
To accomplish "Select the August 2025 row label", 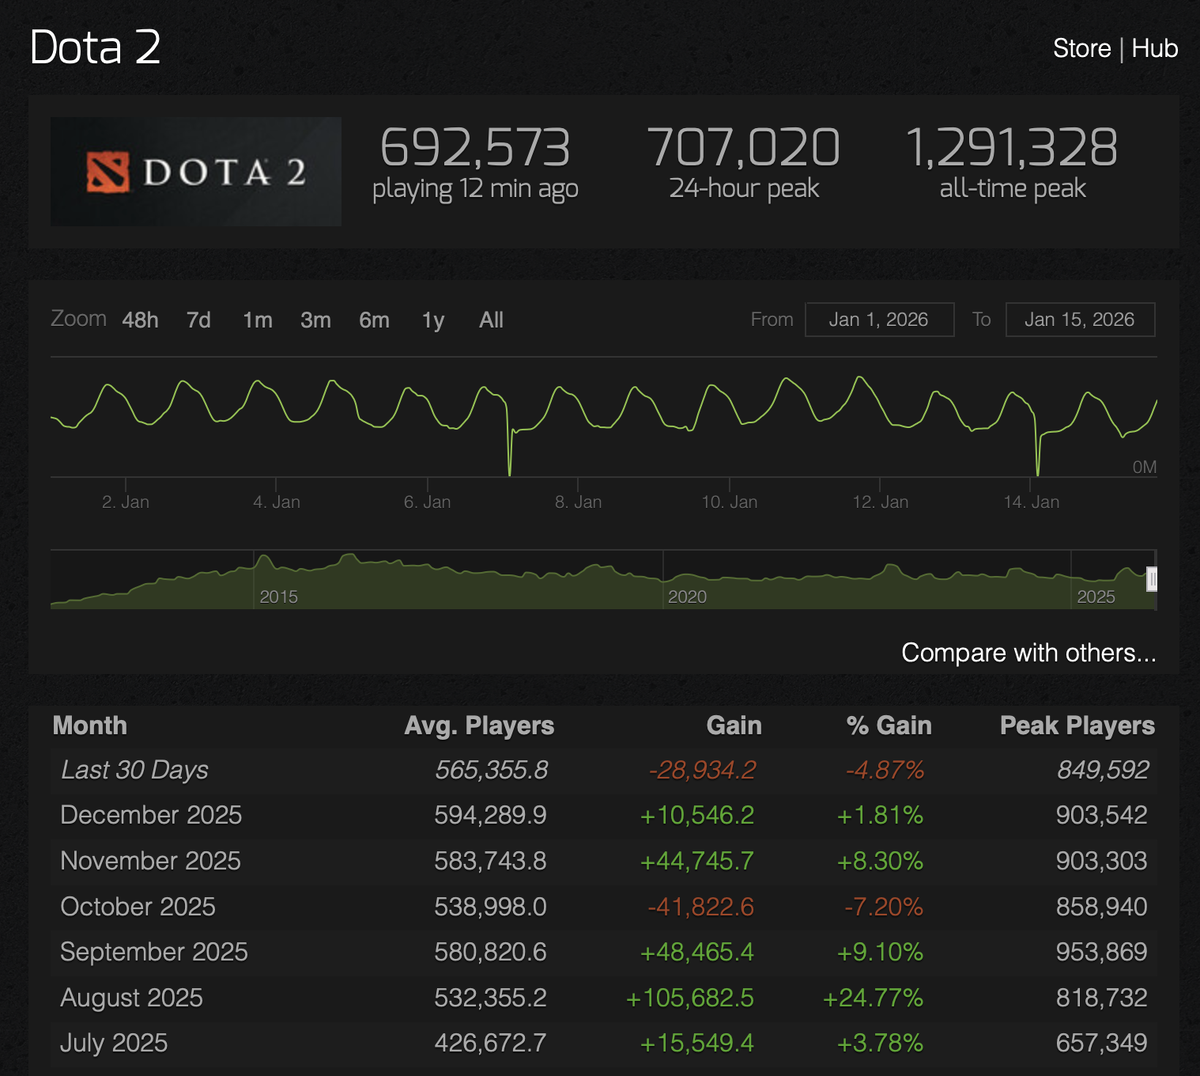I will 131,998.
